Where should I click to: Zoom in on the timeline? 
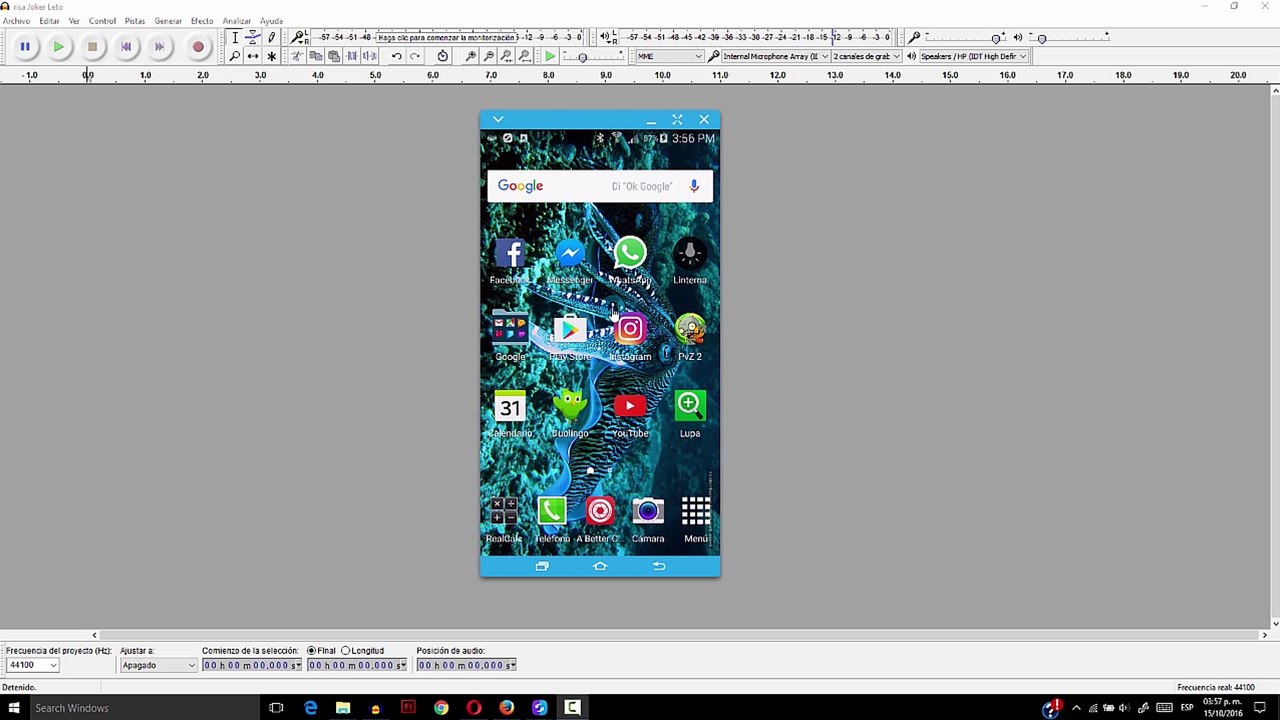(470, 56)
